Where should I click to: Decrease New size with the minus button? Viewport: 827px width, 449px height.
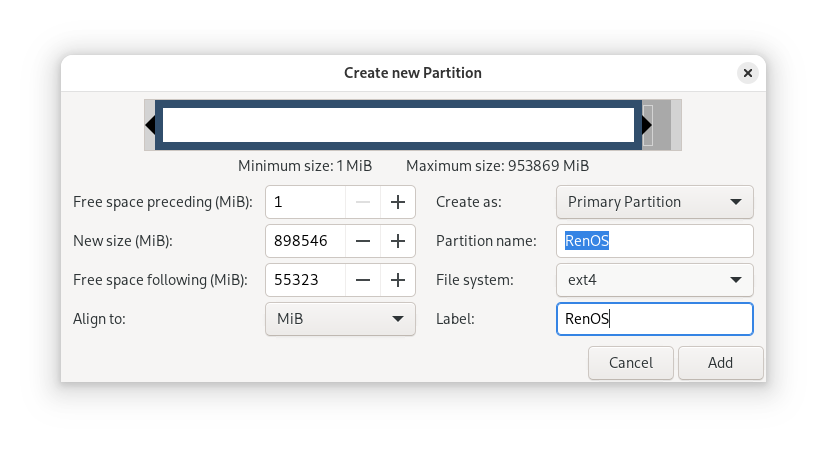click(x=363, y=241)
